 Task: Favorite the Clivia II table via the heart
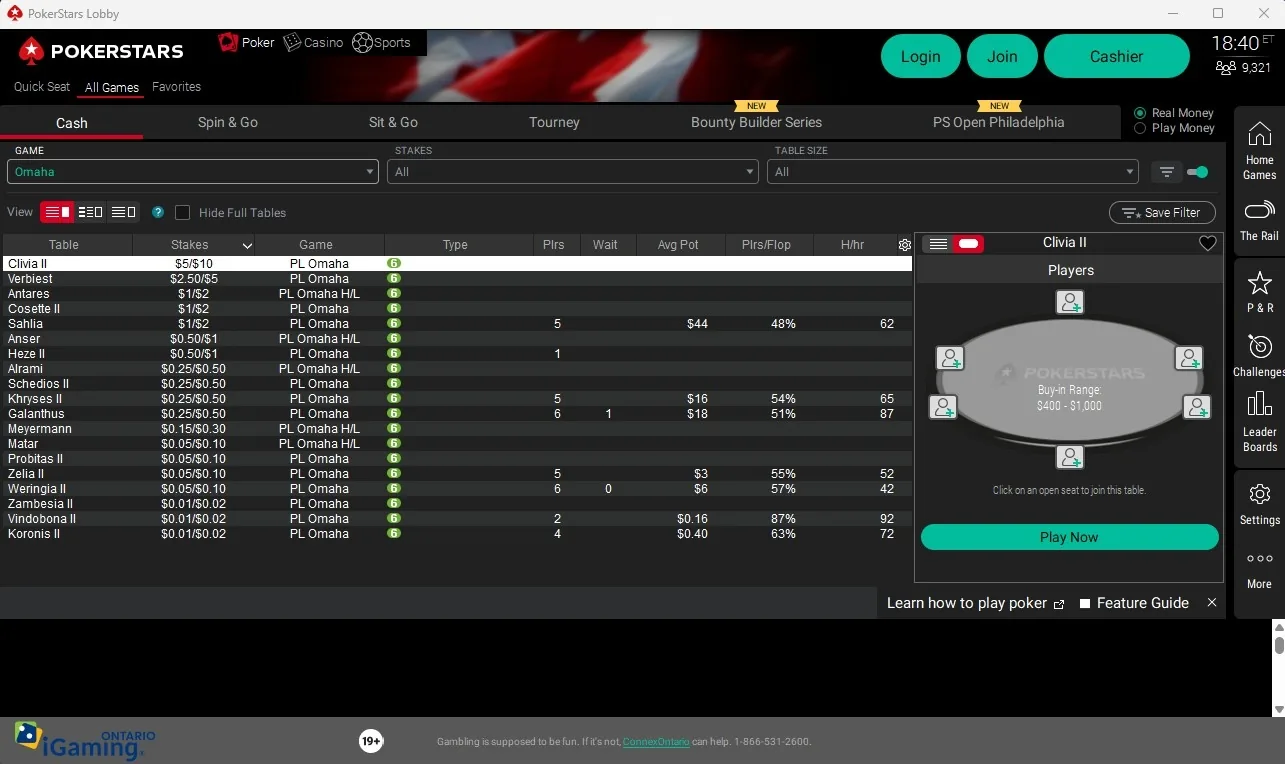coord(1207,242)
